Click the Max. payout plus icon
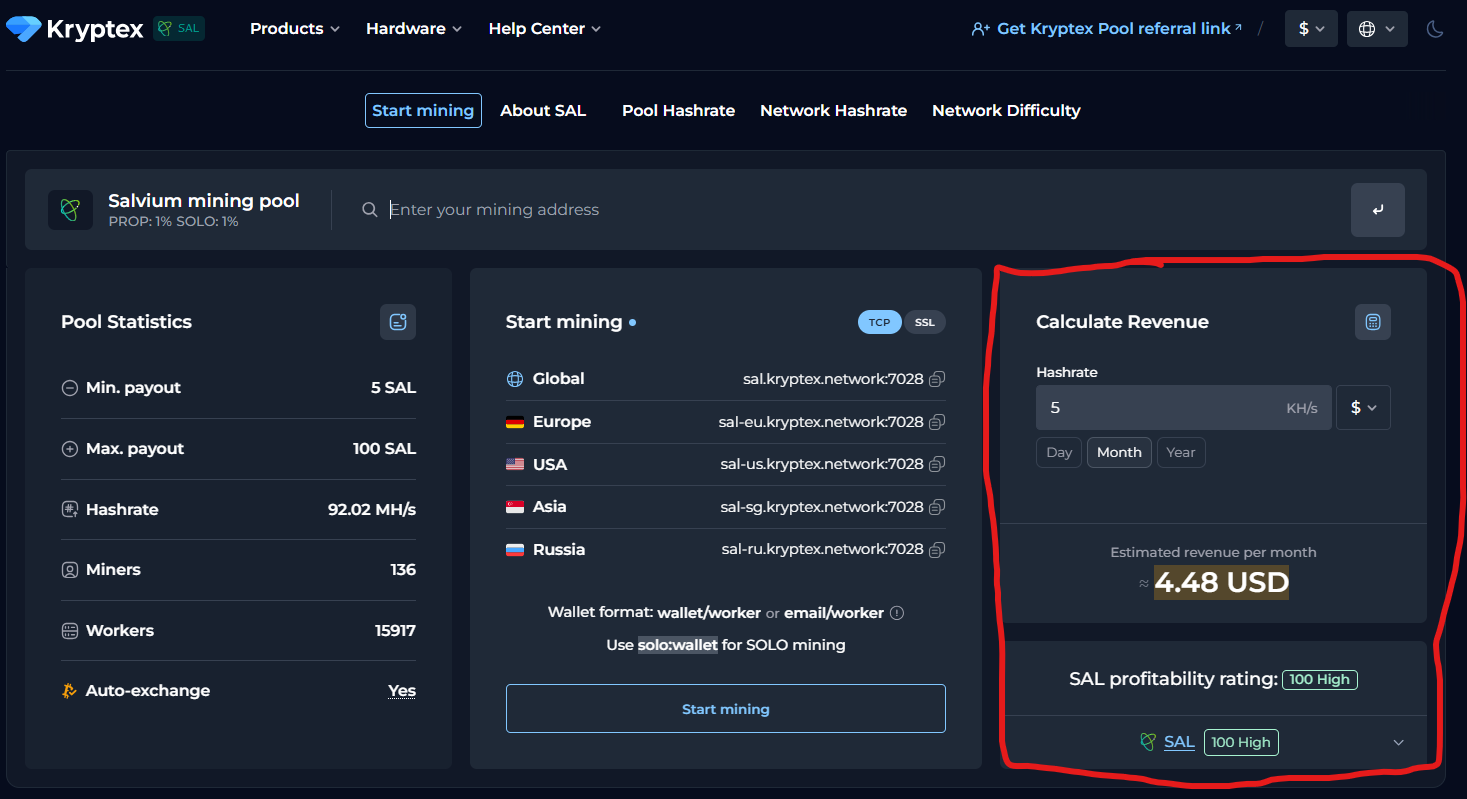Viewport: 1467px width, 799px height. point(70,449)
